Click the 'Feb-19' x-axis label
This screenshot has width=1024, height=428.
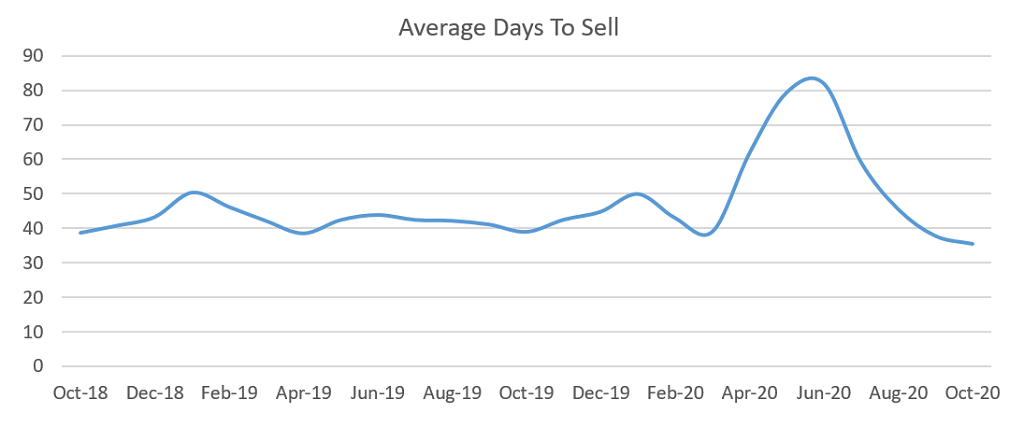click(229, 394)
